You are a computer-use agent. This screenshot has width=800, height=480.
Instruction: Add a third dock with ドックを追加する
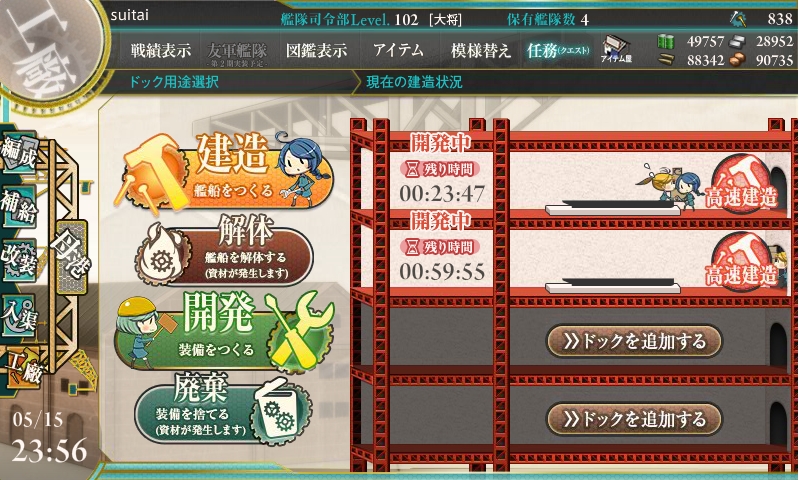click(634, 342)
